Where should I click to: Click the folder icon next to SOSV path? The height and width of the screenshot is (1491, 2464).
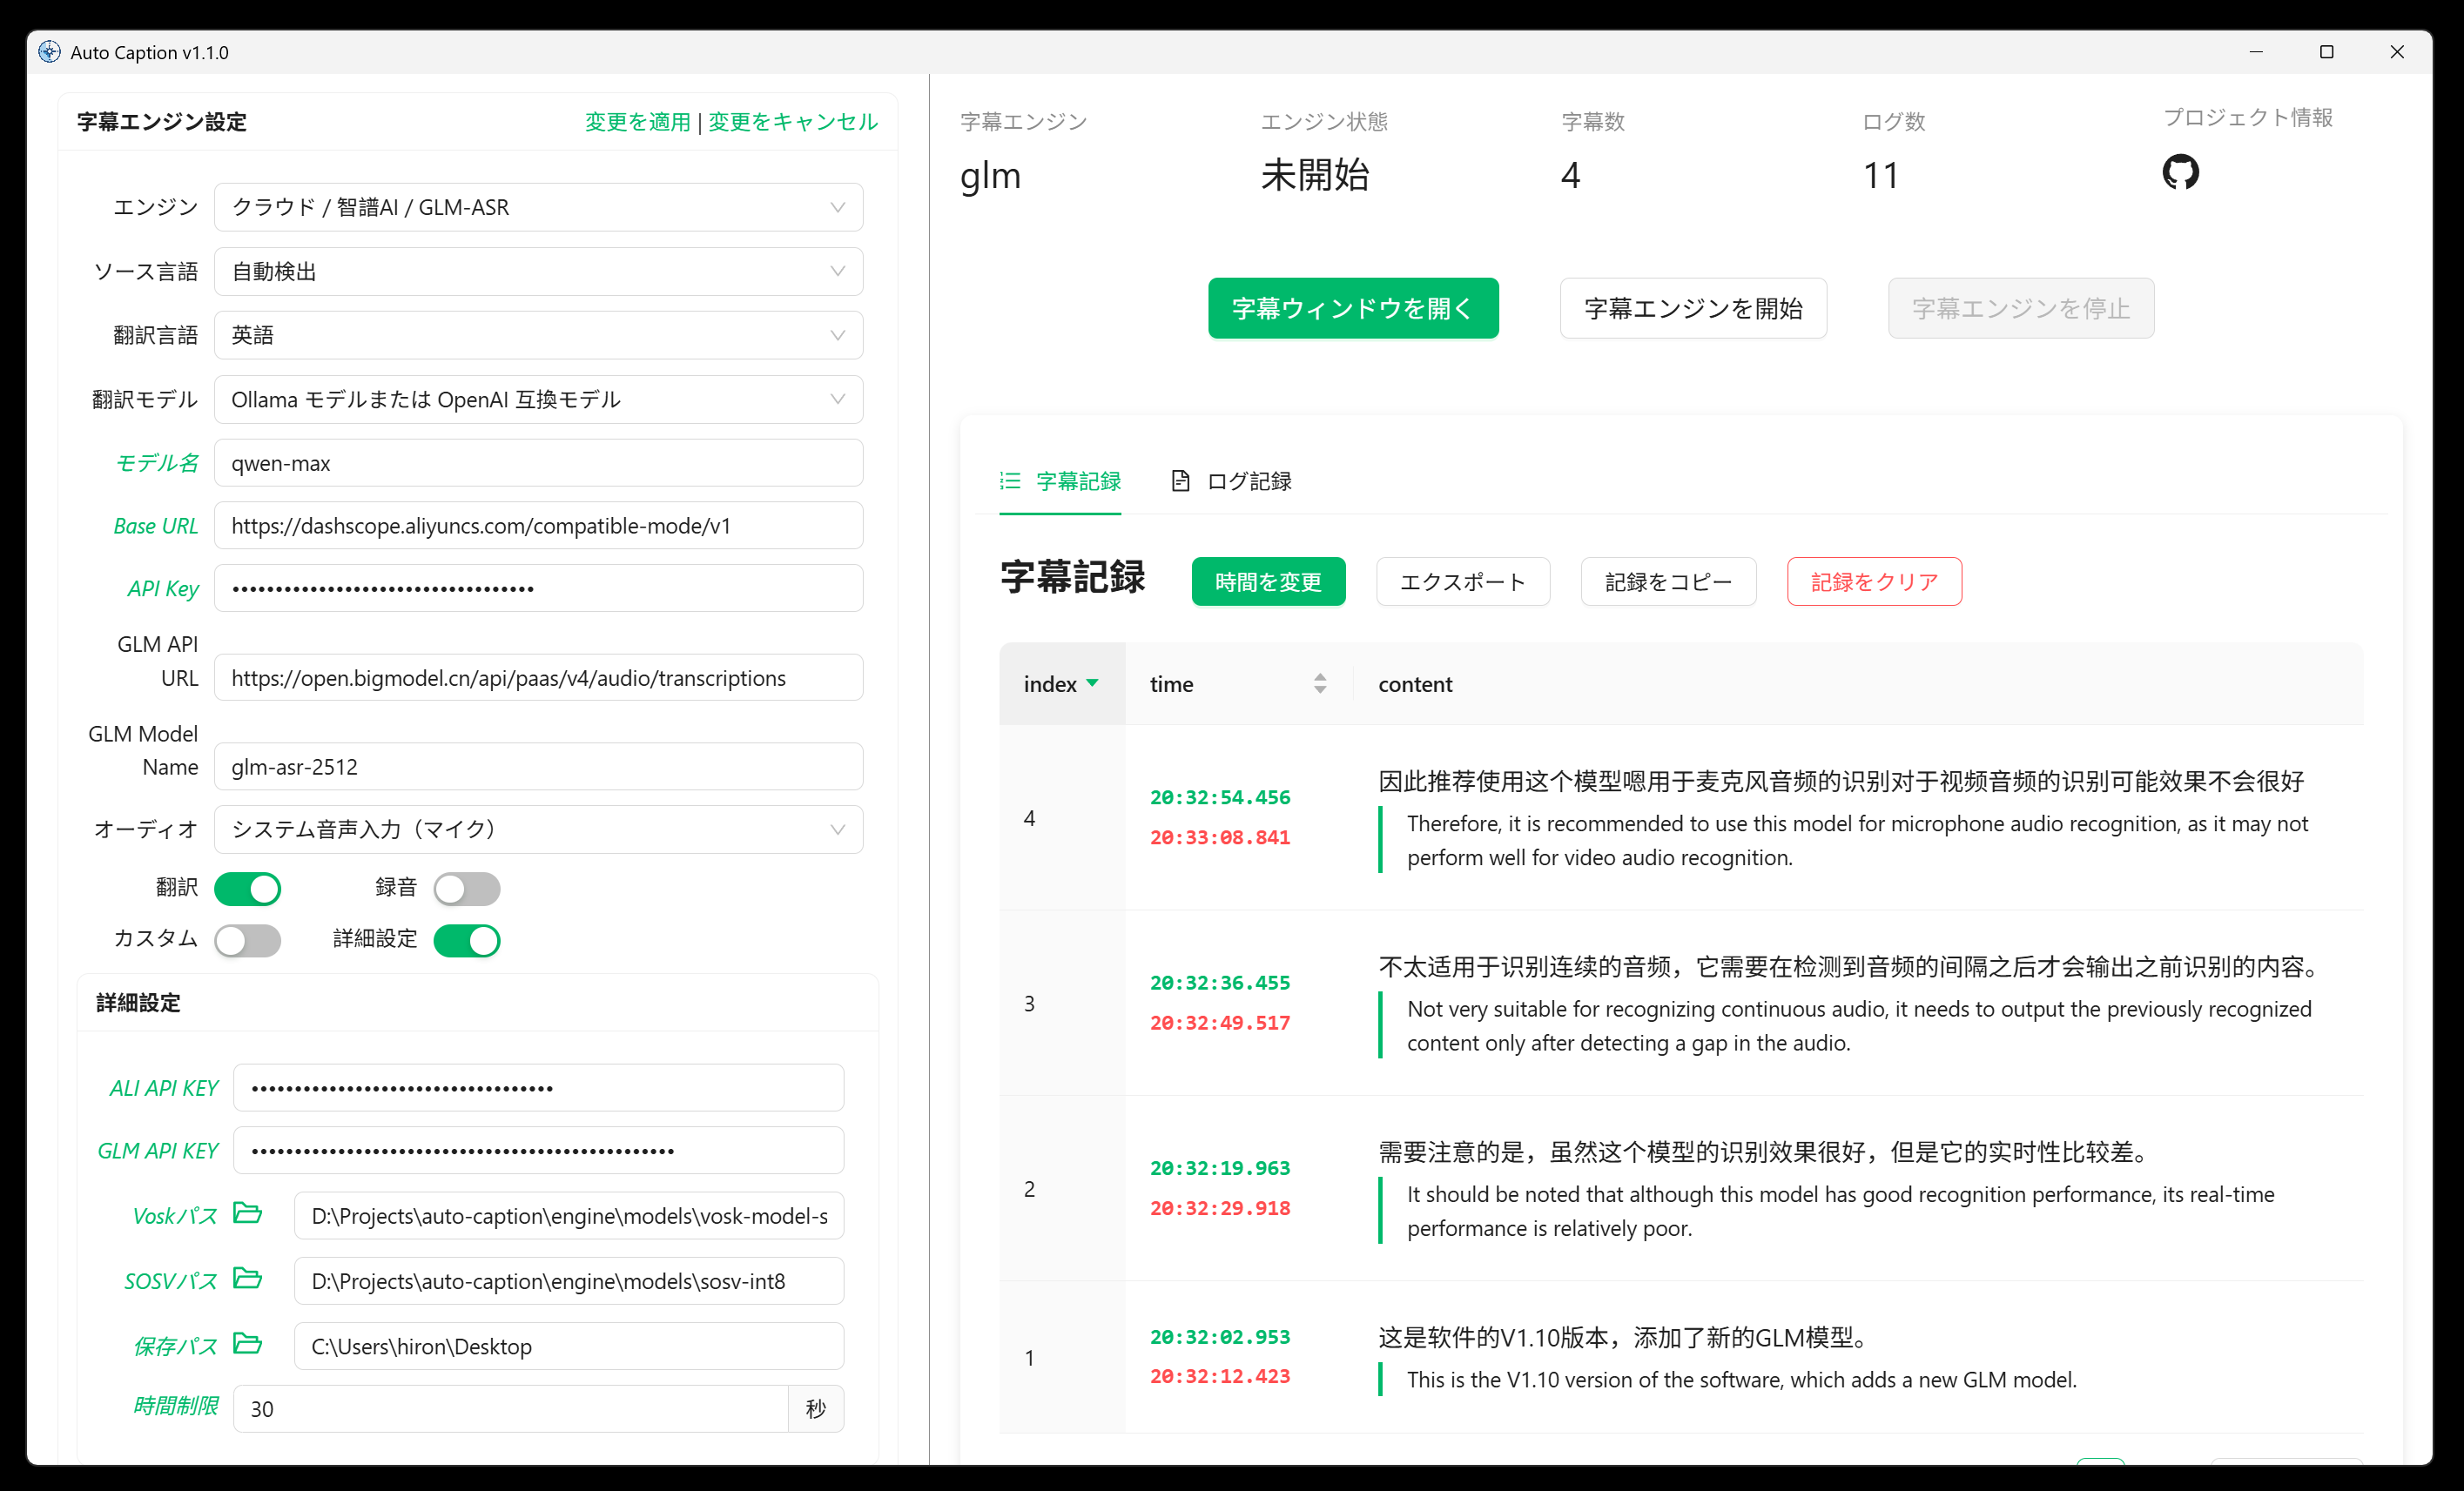(x=247, y=1278)
